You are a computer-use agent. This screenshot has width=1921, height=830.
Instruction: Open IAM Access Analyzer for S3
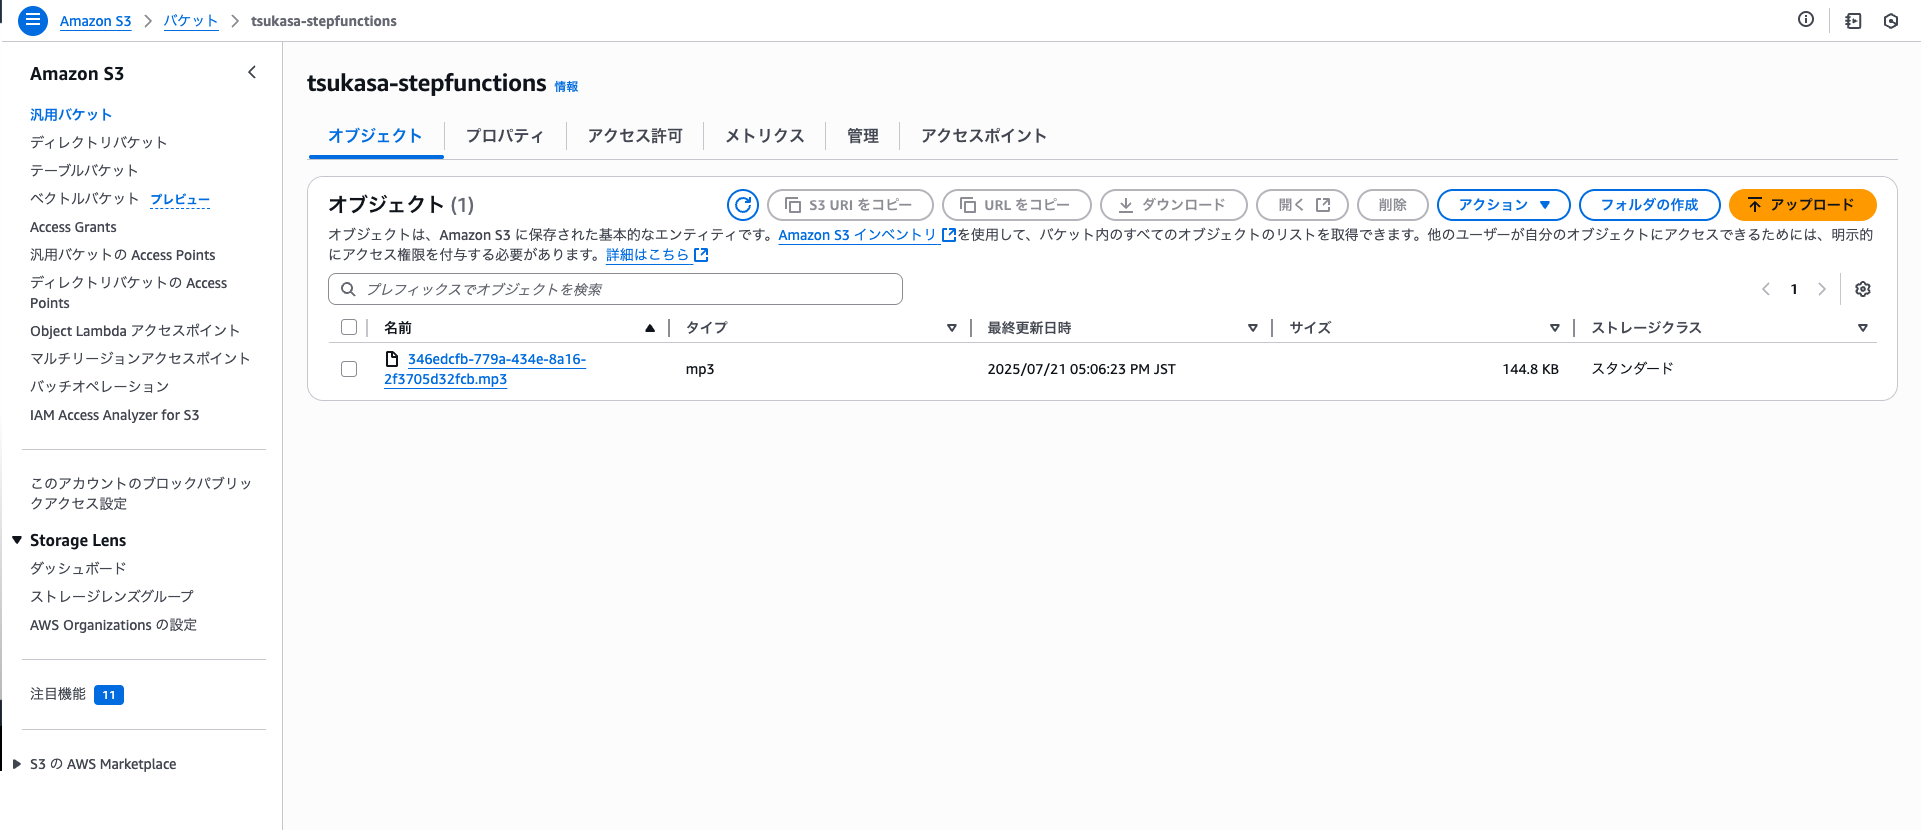click(x=114, y=415)
